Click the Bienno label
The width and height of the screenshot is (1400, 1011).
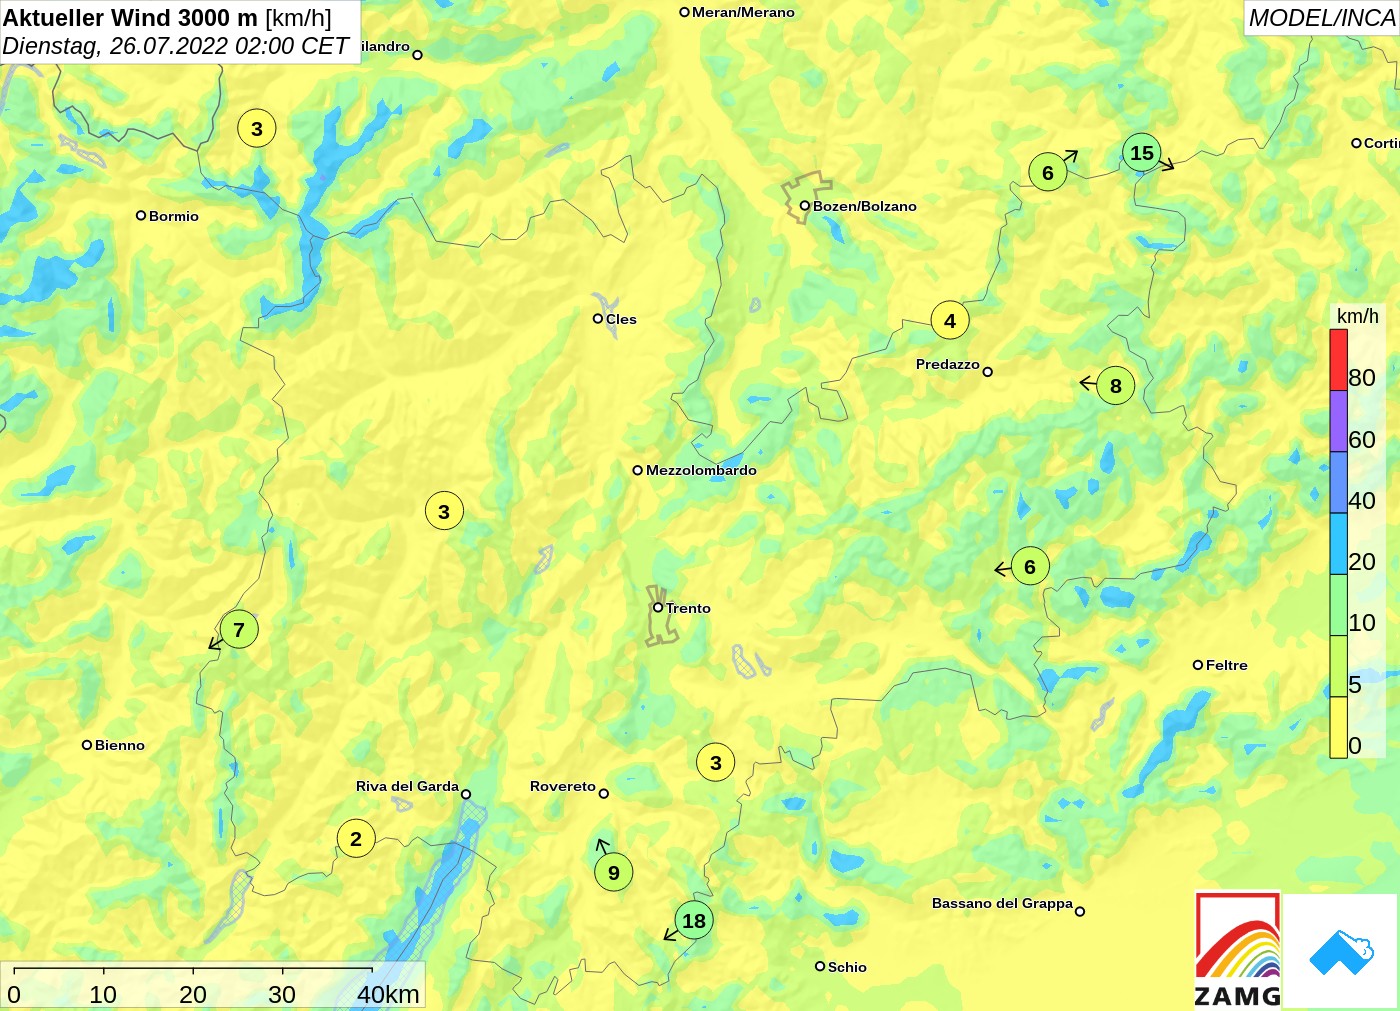120,745
